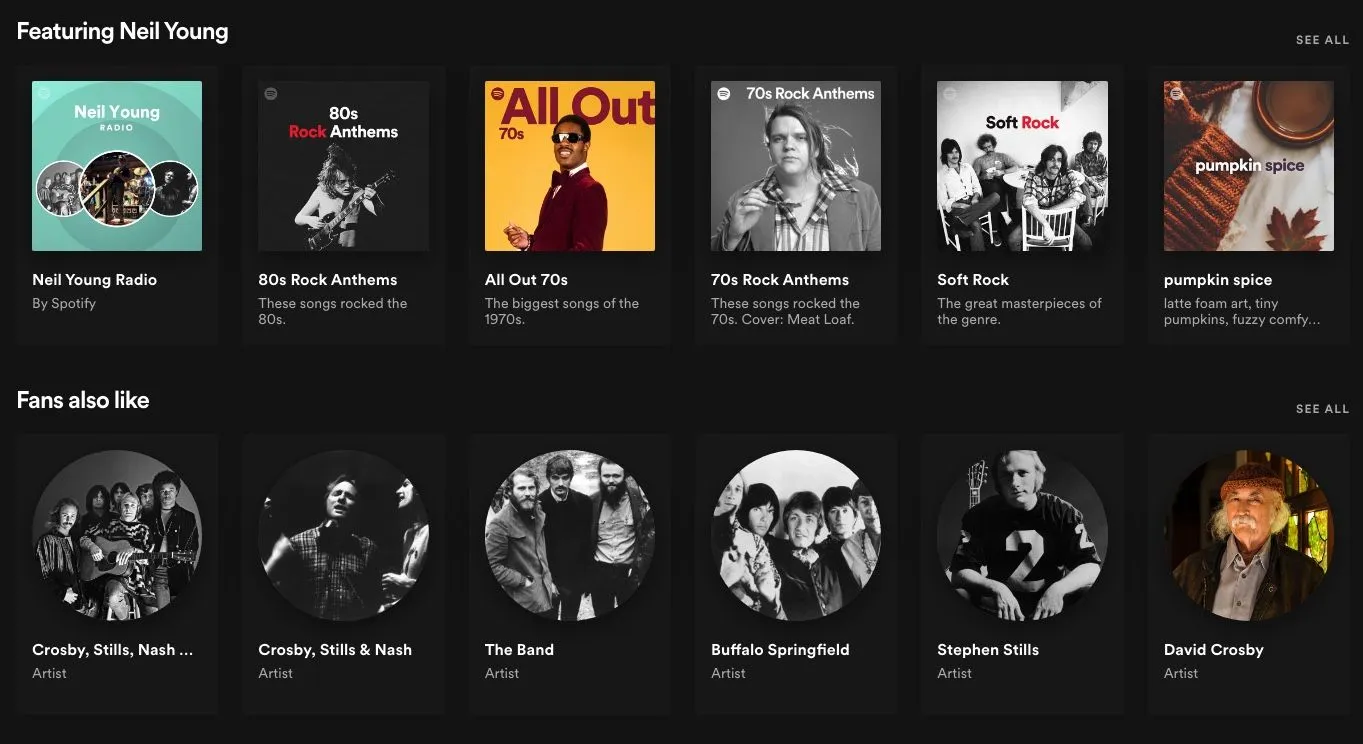Viewport: 1363px width, 744px height.
Task: Click the Soft Rock title text
Action: [x=973, y=280]
